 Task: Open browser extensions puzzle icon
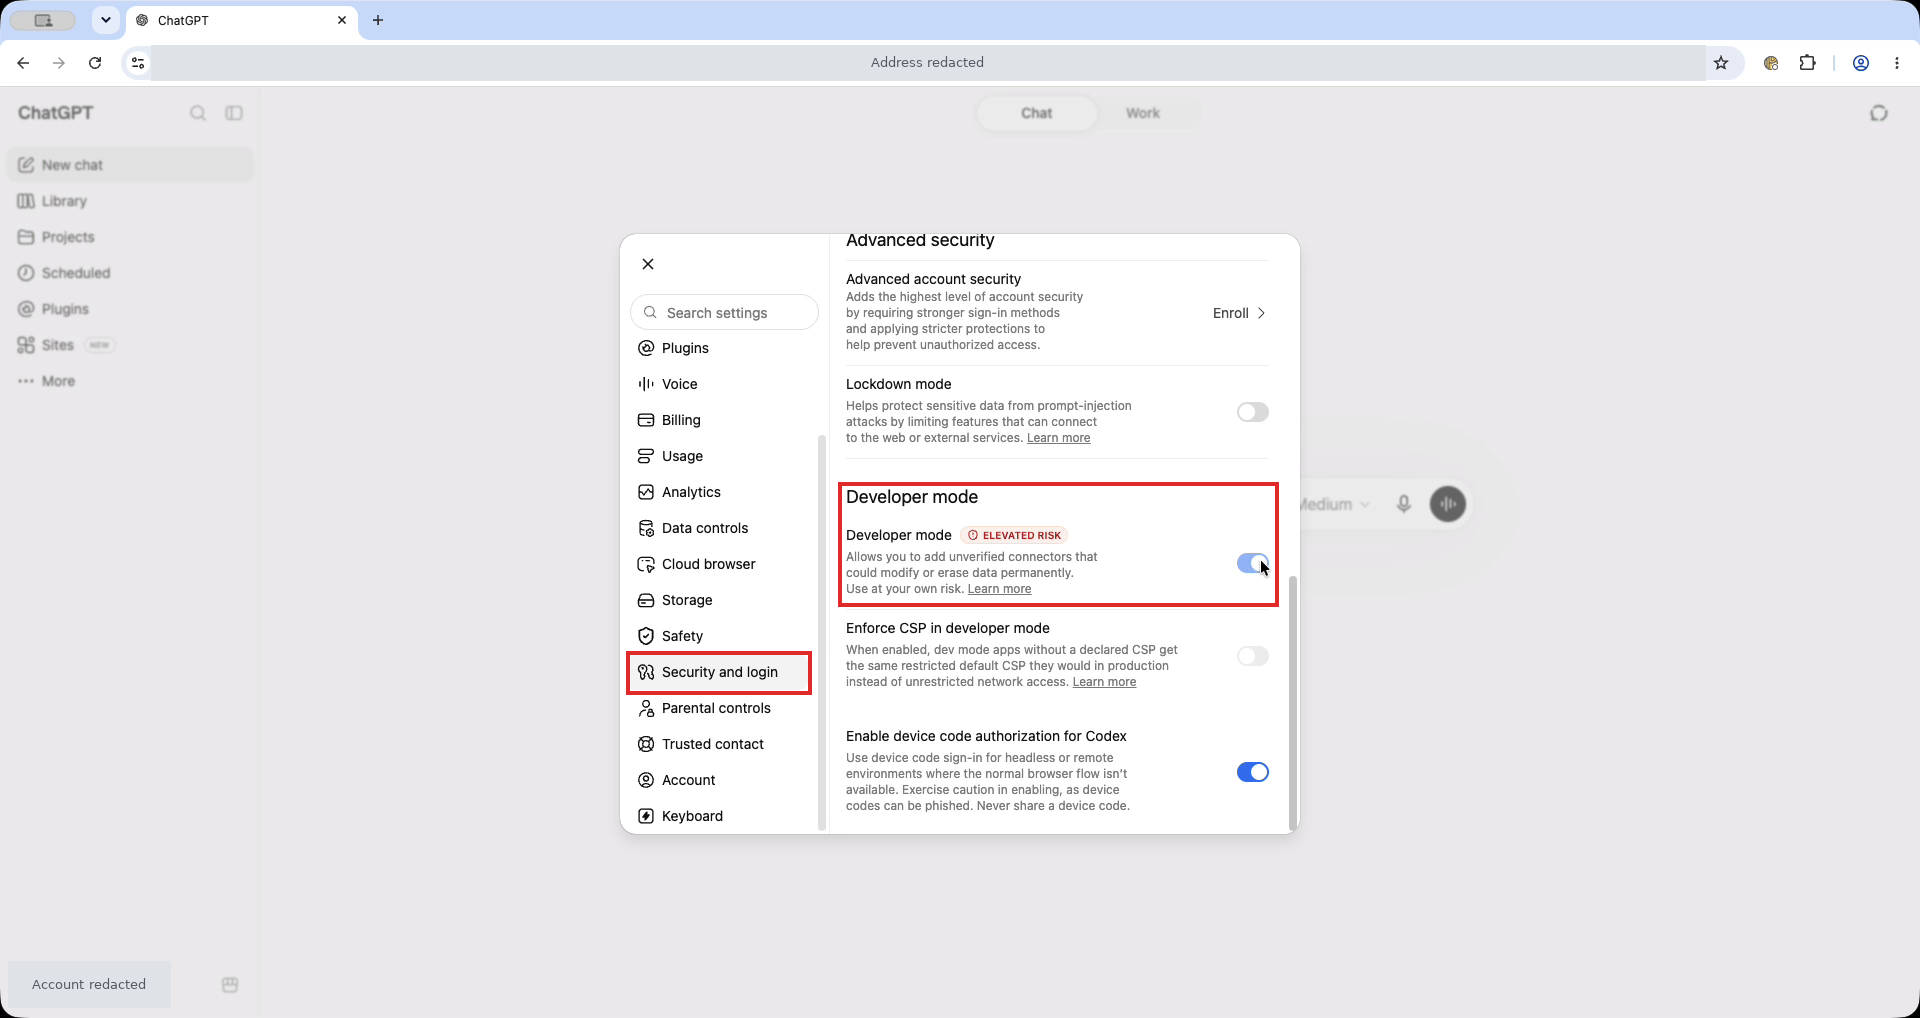pyautogui.click(x=1807, y=63)
